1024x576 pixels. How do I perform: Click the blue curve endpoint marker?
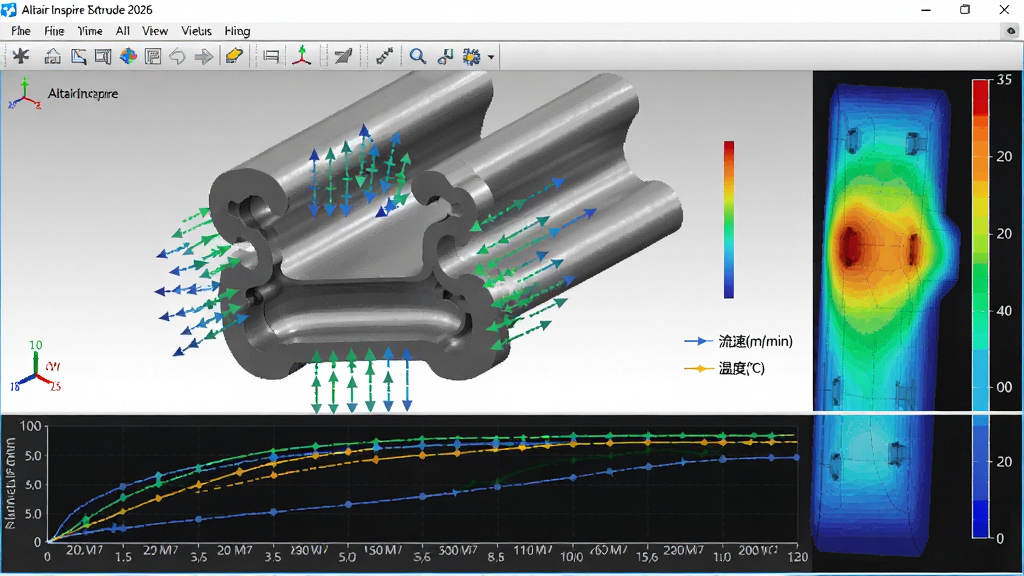pos(797,458)
